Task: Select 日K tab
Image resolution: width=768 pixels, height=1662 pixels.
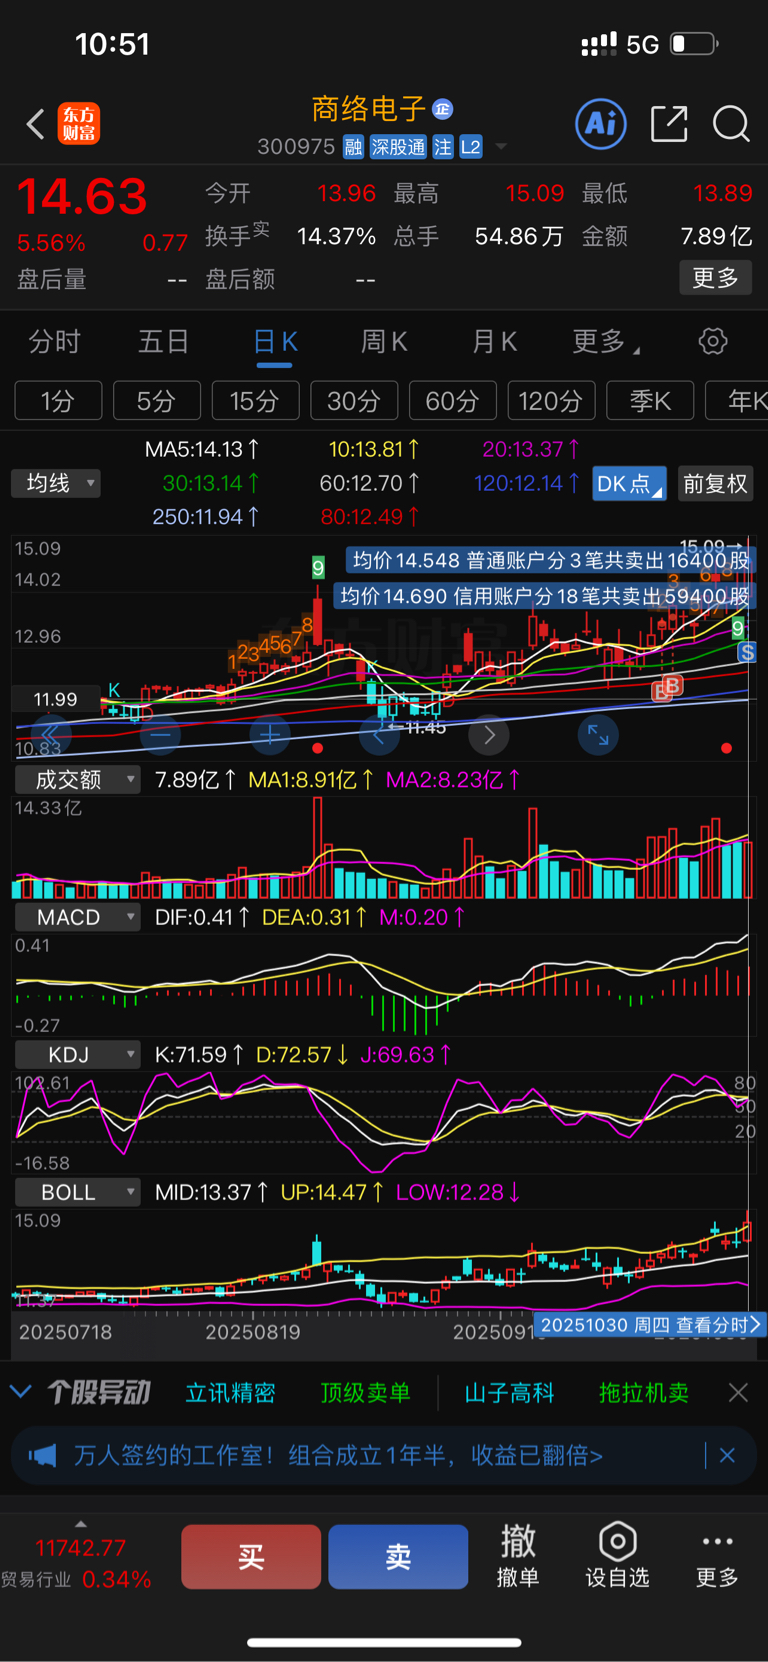Action: point(275,342)
